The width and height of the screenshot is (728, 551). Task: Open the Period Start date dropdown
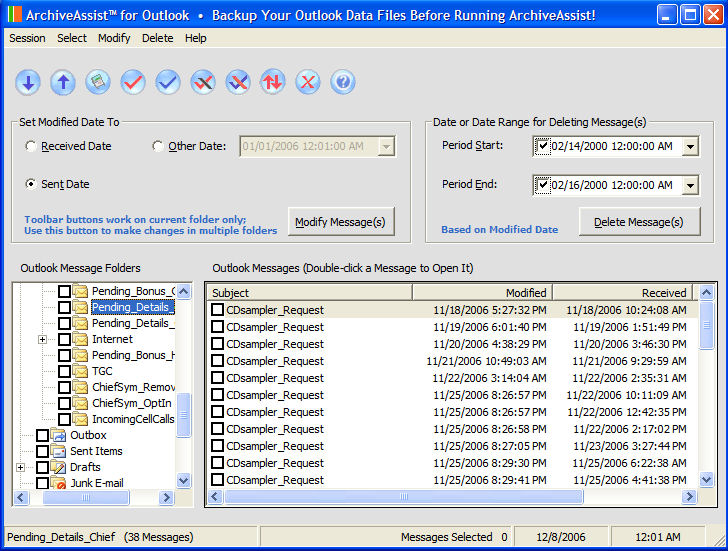pos(690,147)
